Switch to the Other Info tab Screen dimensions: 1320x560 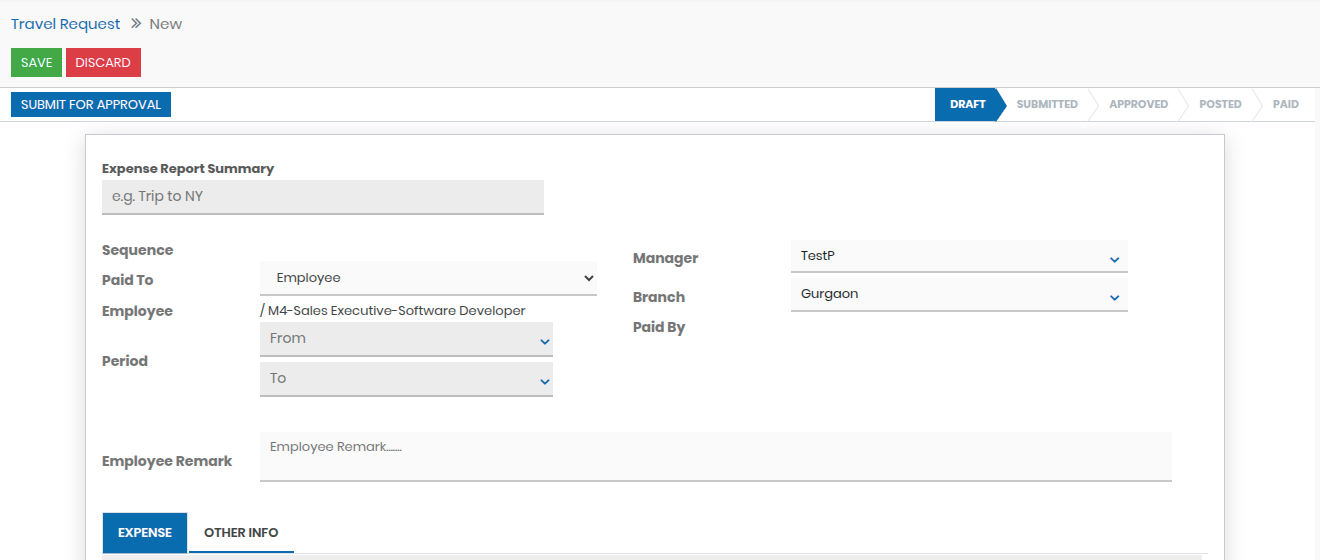tap(241, 533)
